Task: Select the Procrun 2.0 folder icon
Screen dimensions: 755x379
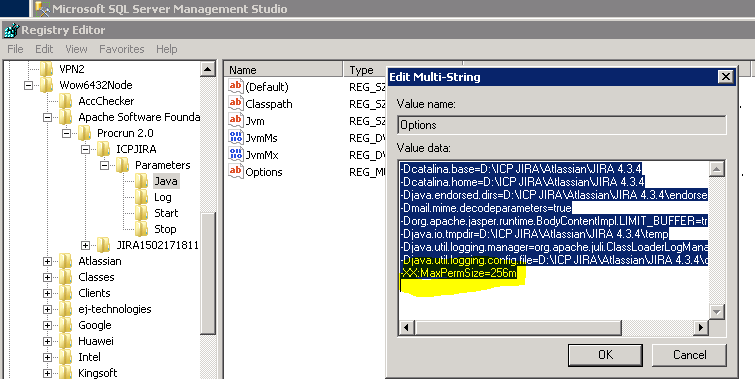Action: 84,133
